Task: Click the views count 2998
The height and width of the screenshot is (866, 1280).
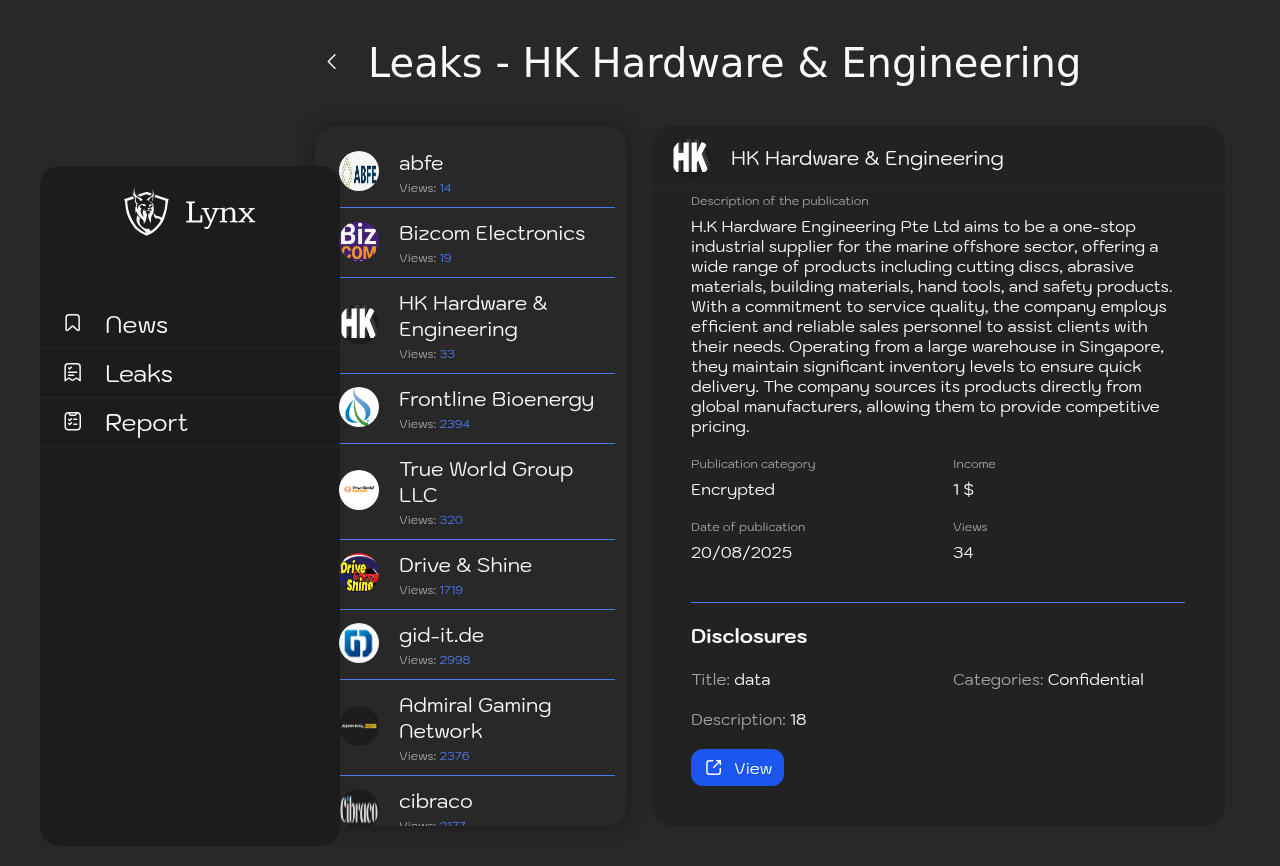Action: point(455,660)
